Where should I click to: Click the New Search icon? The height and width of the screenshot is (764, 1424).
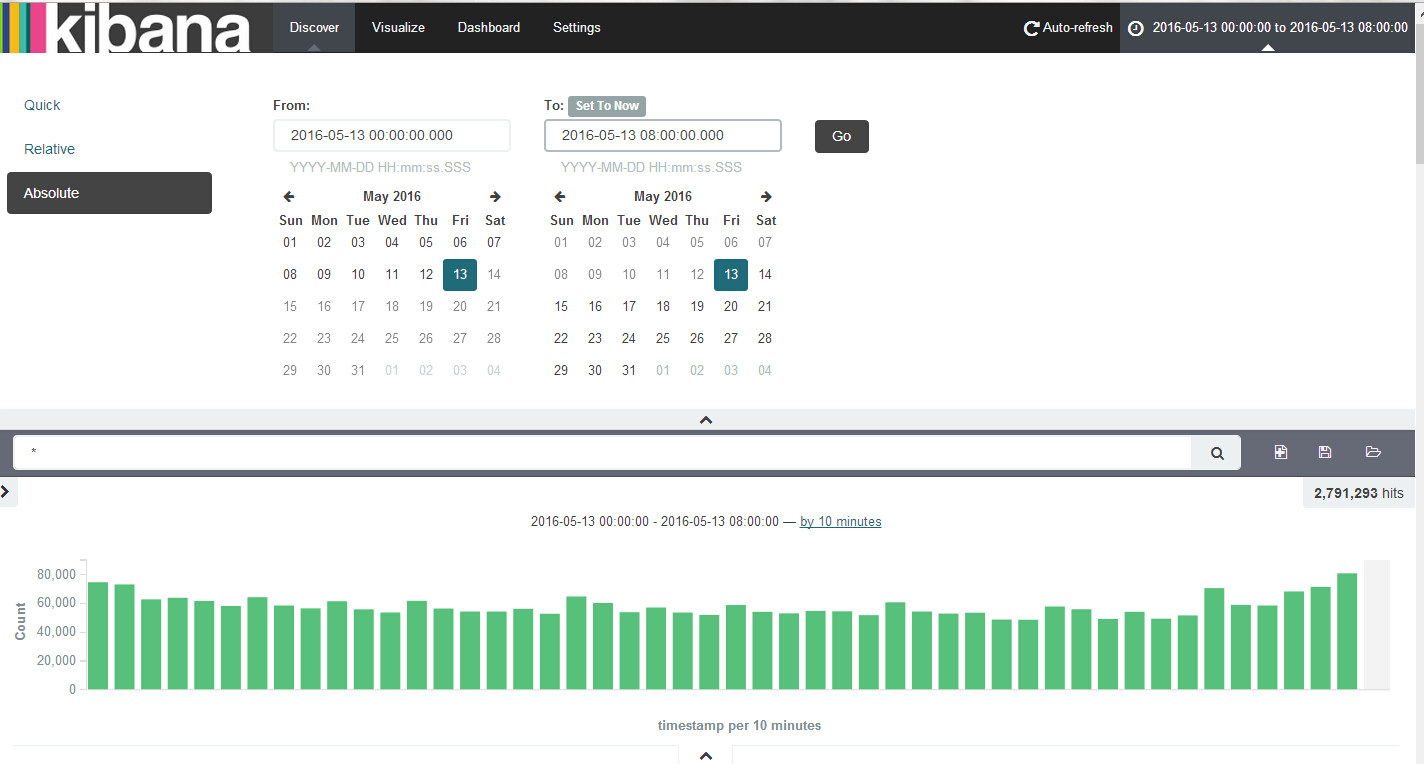1281,452
